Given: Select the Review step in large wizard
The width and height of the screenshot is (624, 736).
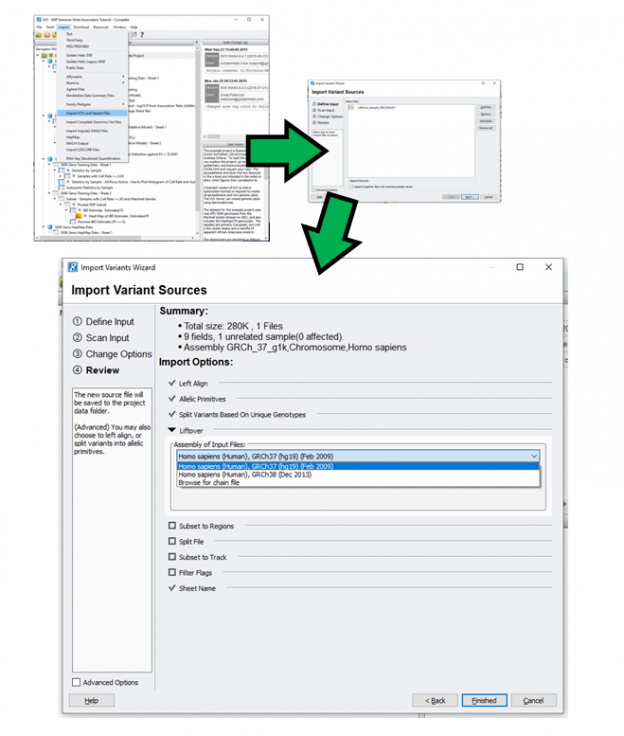Looking at the screenshot, I should [x=96, y=370].
